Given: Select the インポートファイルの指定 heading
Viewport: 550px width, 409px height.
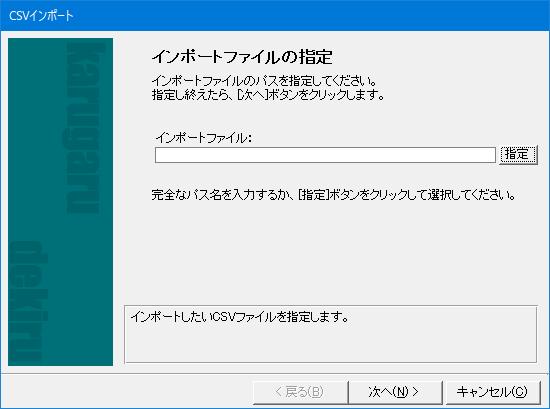Looking at the screenshot, I should pyautogui.click(x=242, y=56).
